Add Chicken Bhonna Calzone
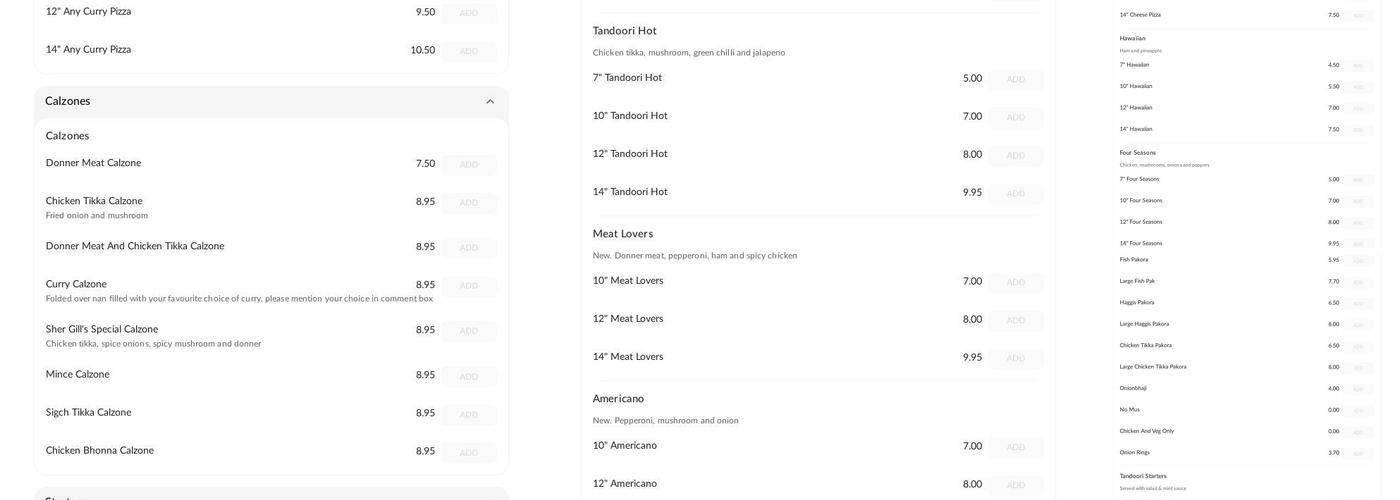This screenshot has width=1400, height=500. pos(468,452)
